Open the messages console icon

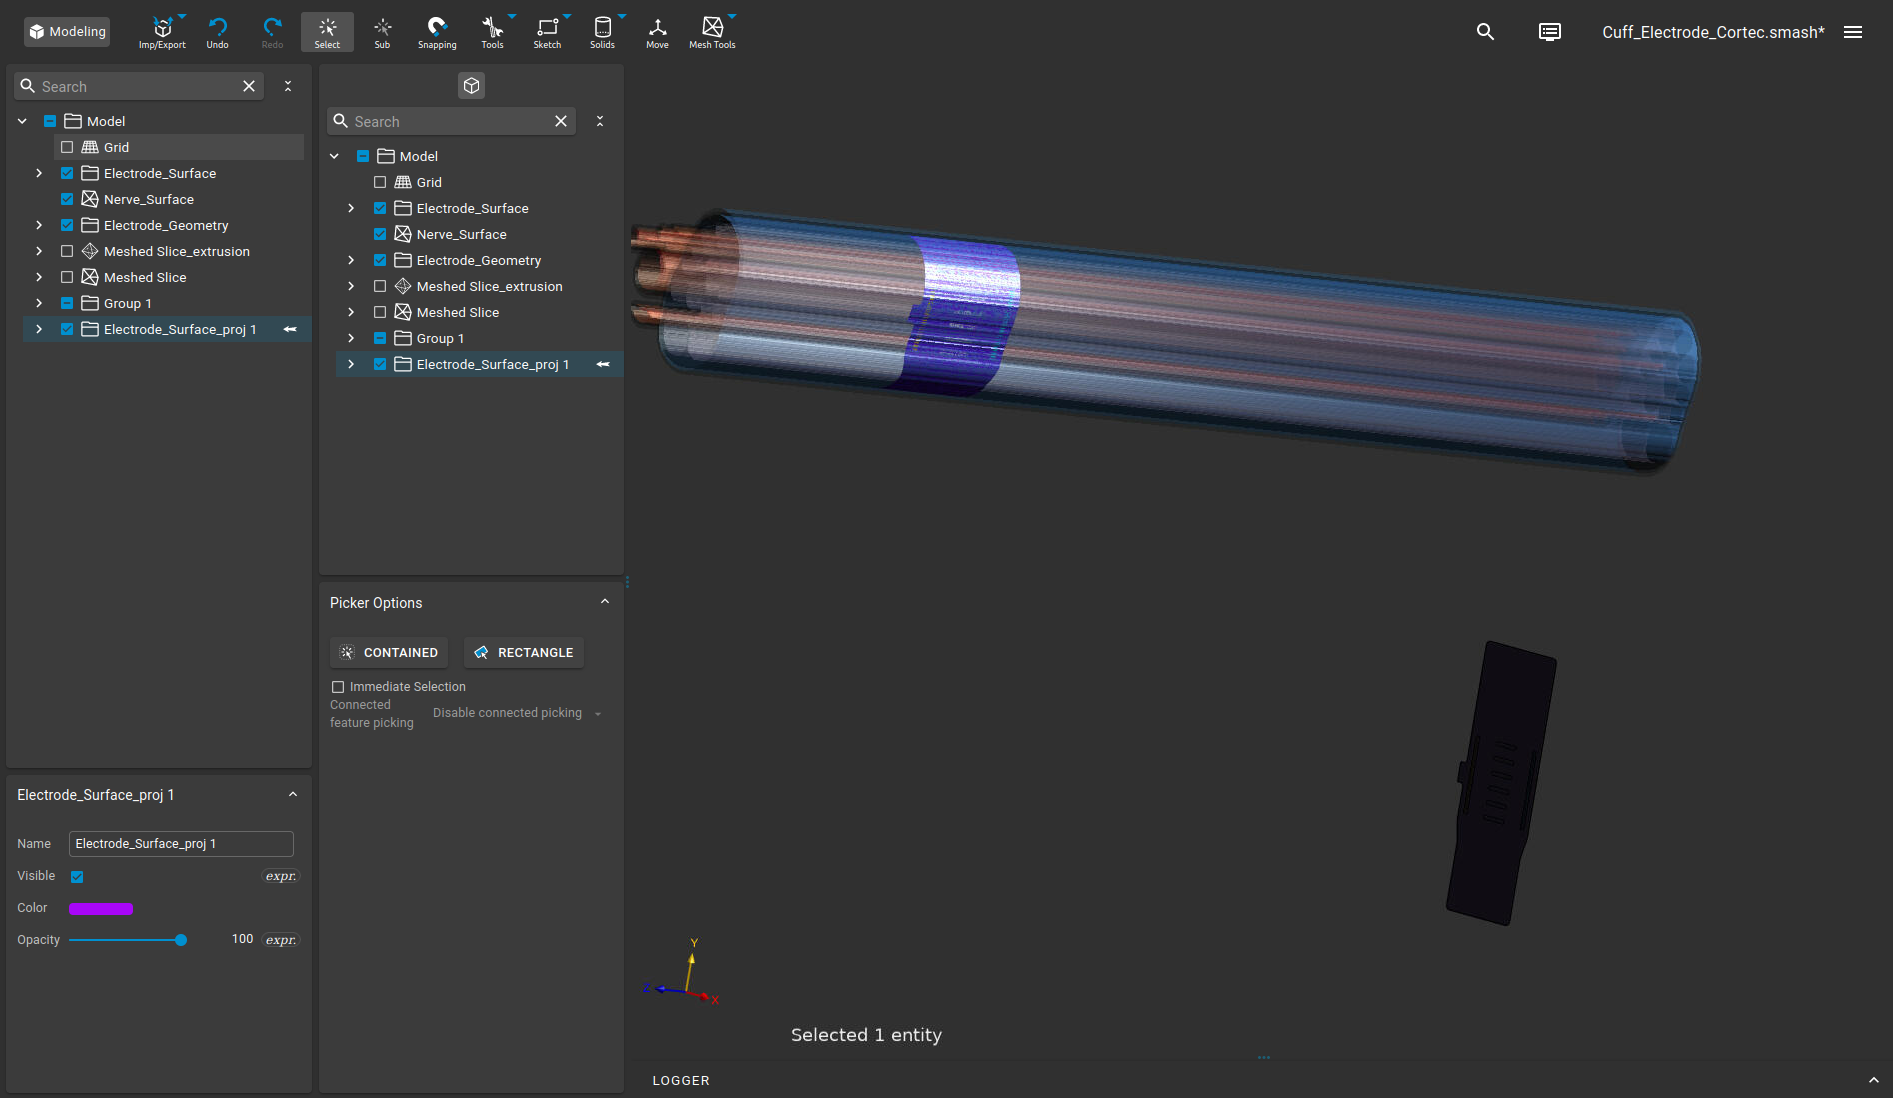click(x=1549, y=32)
